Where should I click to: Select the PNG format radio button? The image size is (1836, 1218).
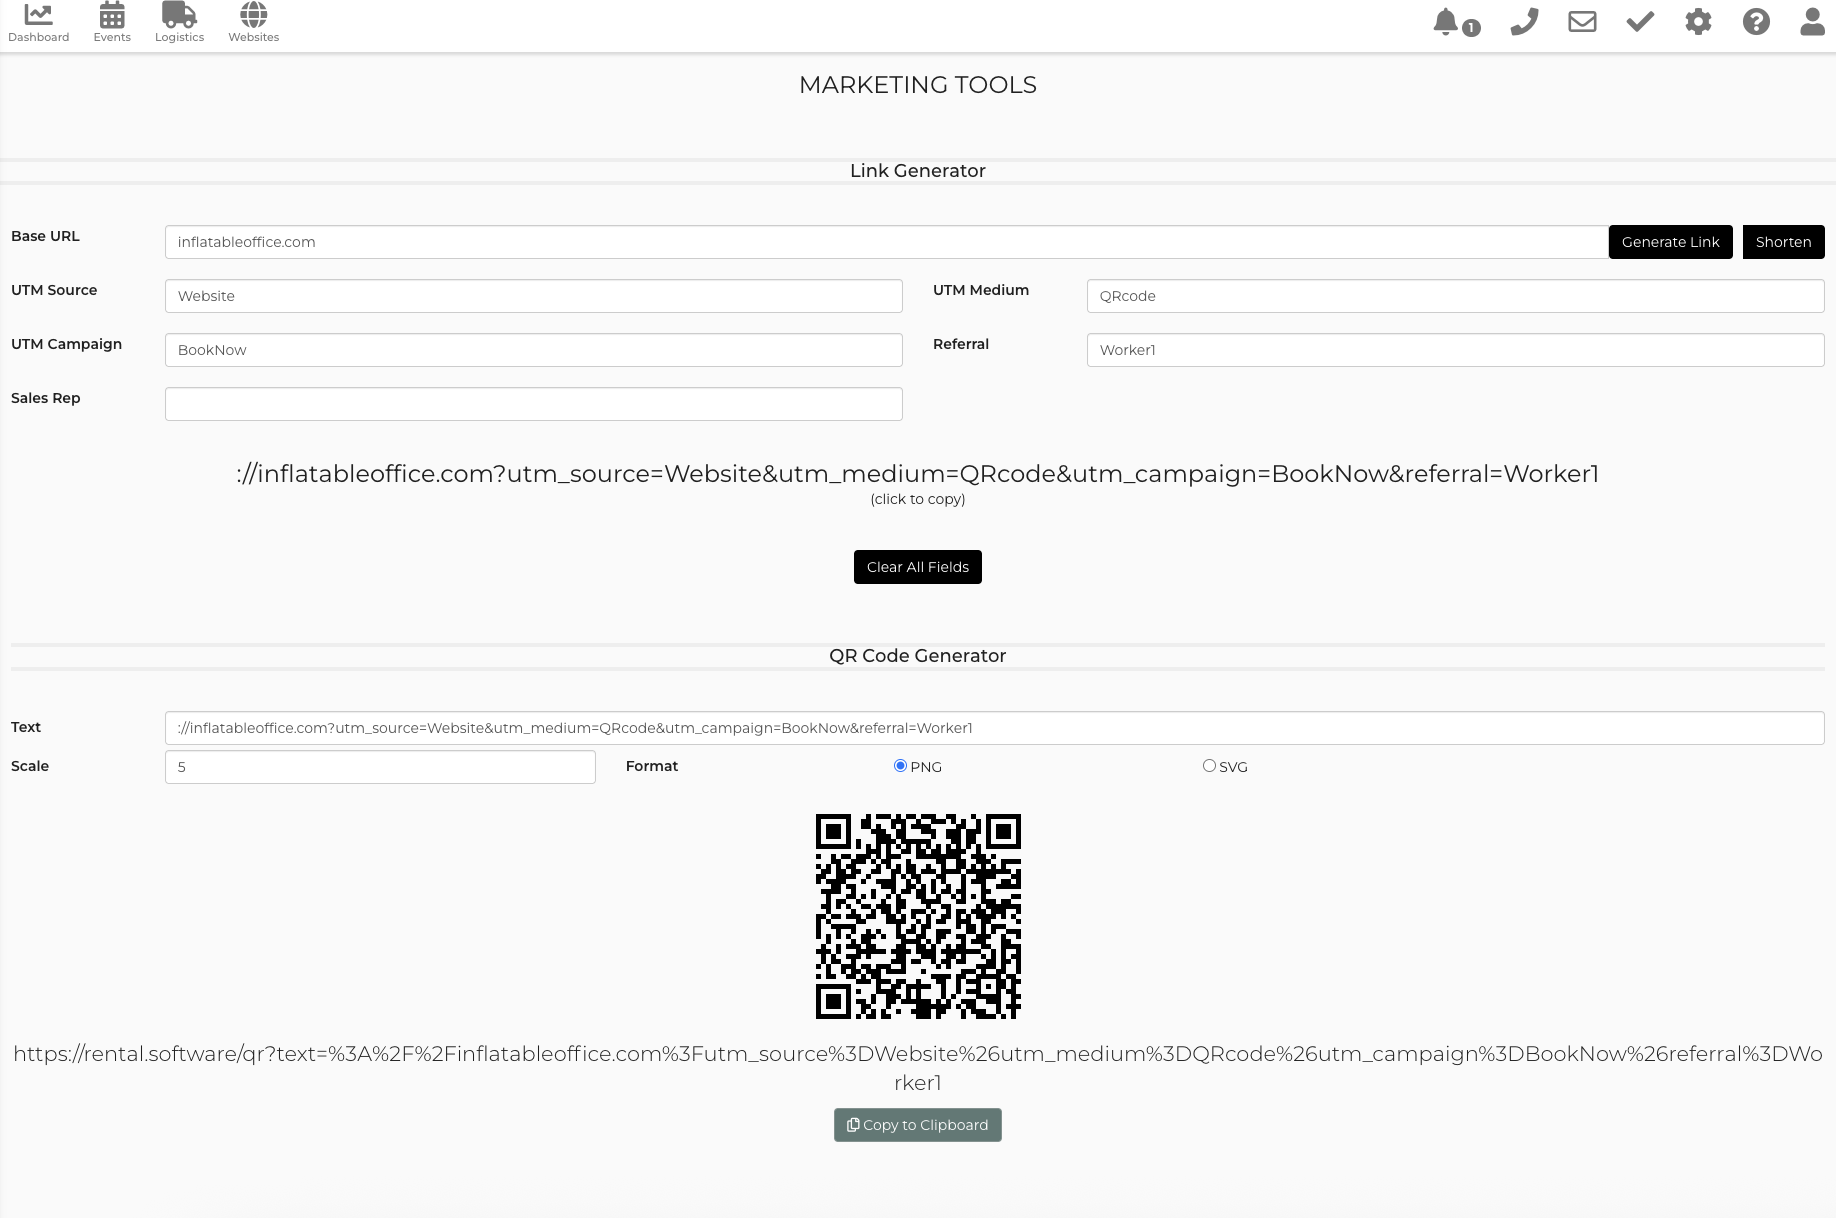coord(900,766)
